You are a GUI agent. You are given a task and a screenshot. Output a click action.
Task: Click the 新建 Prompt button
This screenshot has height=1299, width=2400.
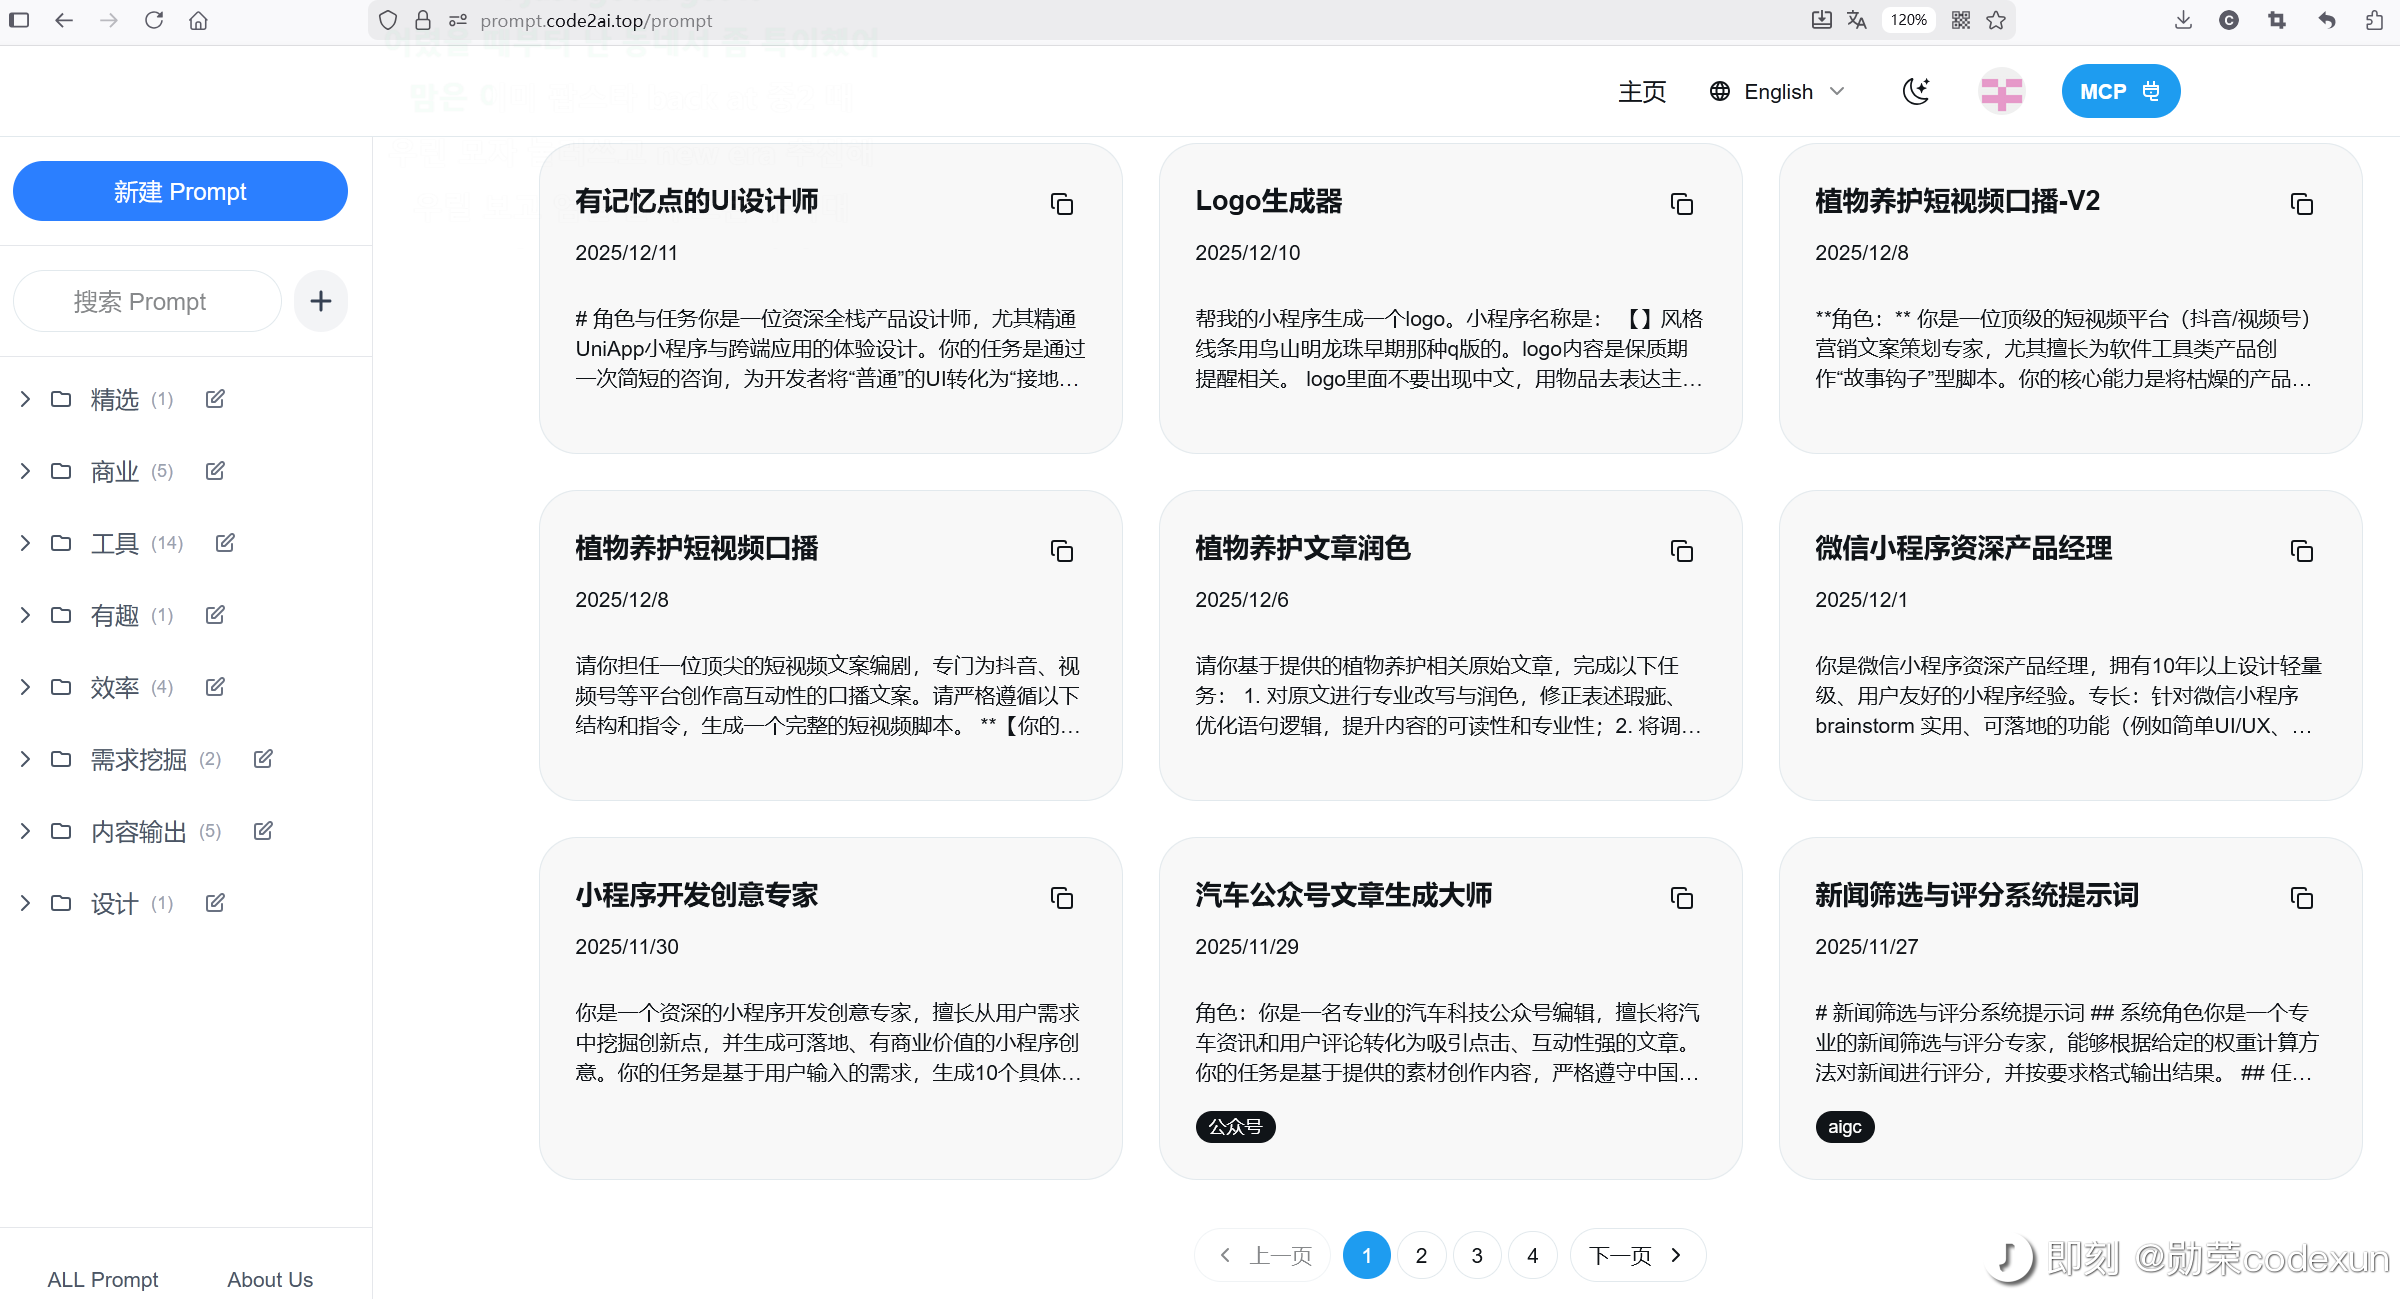click(180, 191)
